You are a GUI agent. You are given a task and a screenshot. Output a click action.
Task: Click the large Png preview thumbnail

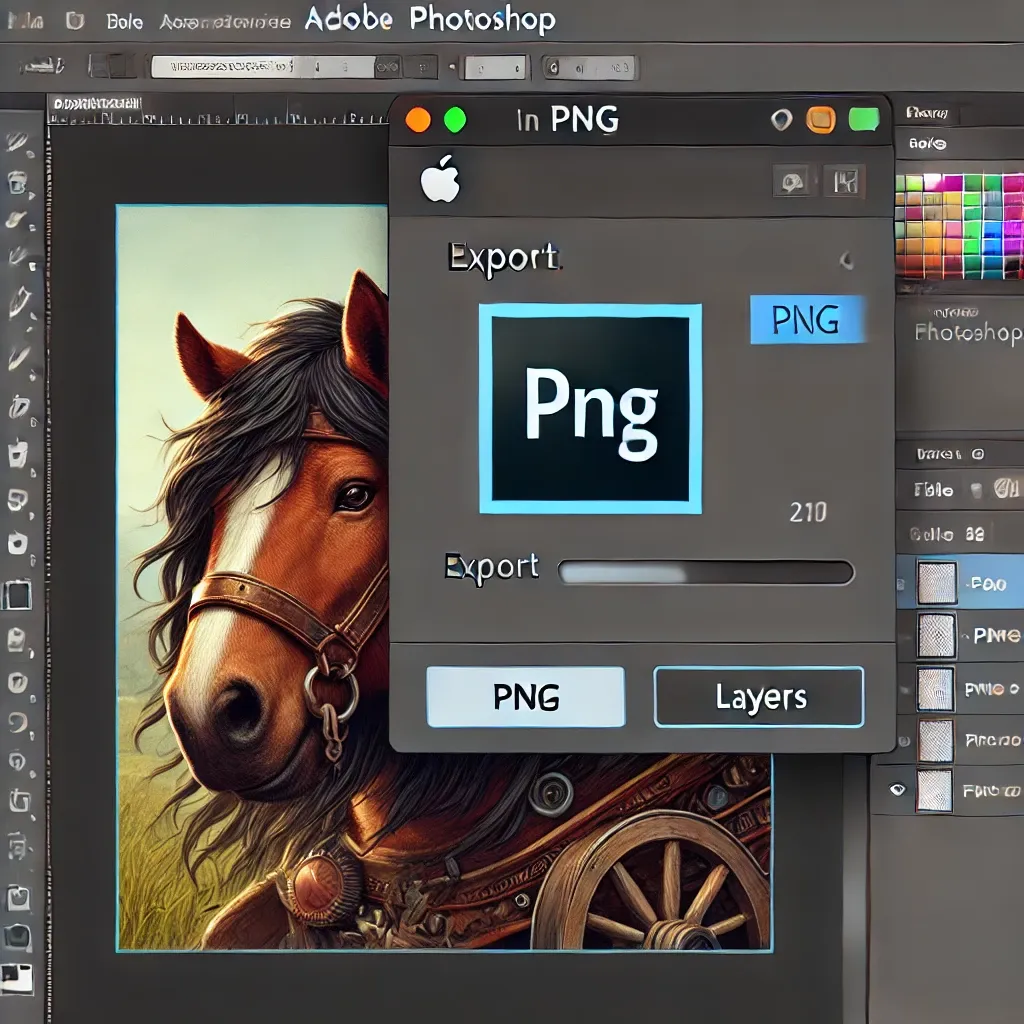point(590,409)
